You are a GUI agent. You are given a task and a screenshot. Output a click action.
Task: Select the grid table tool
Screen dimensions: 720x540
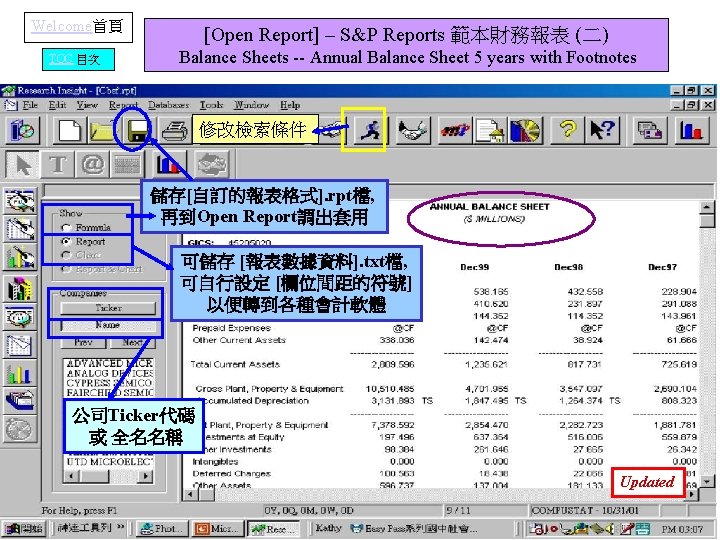(x=127, y=164)
